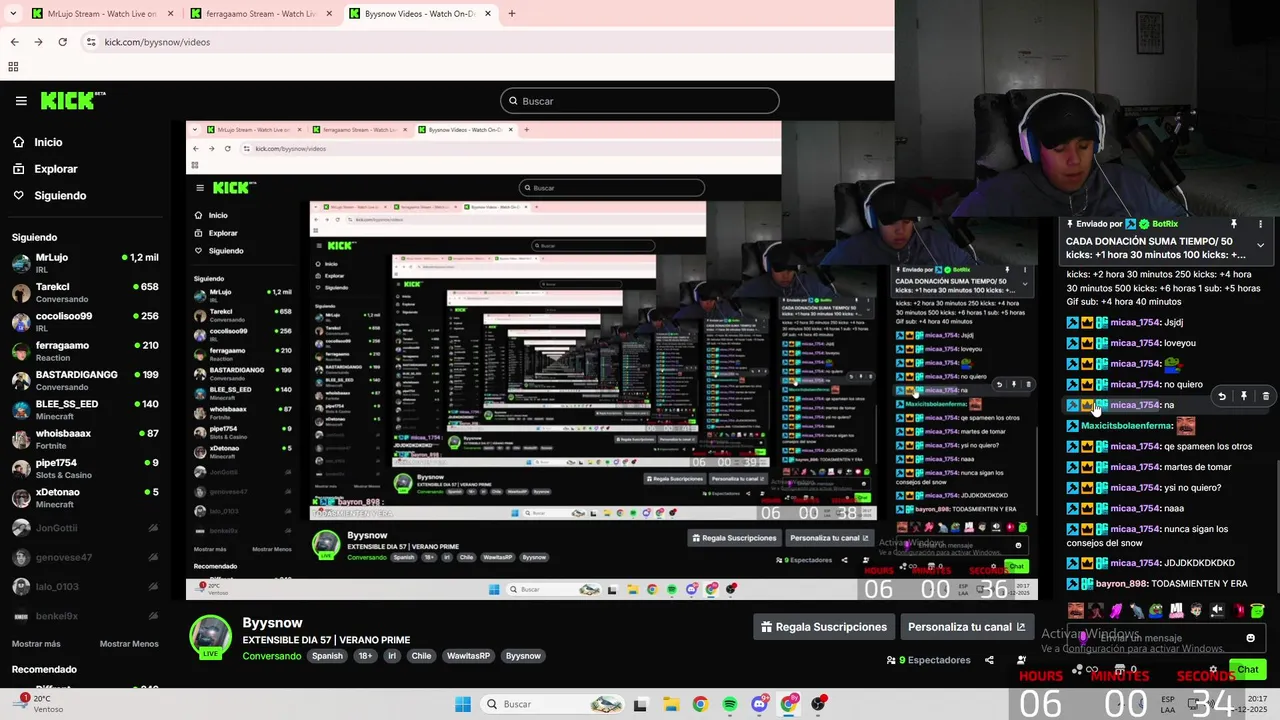Open OBS Studio from the taskbar

click(x=818, y=704)
